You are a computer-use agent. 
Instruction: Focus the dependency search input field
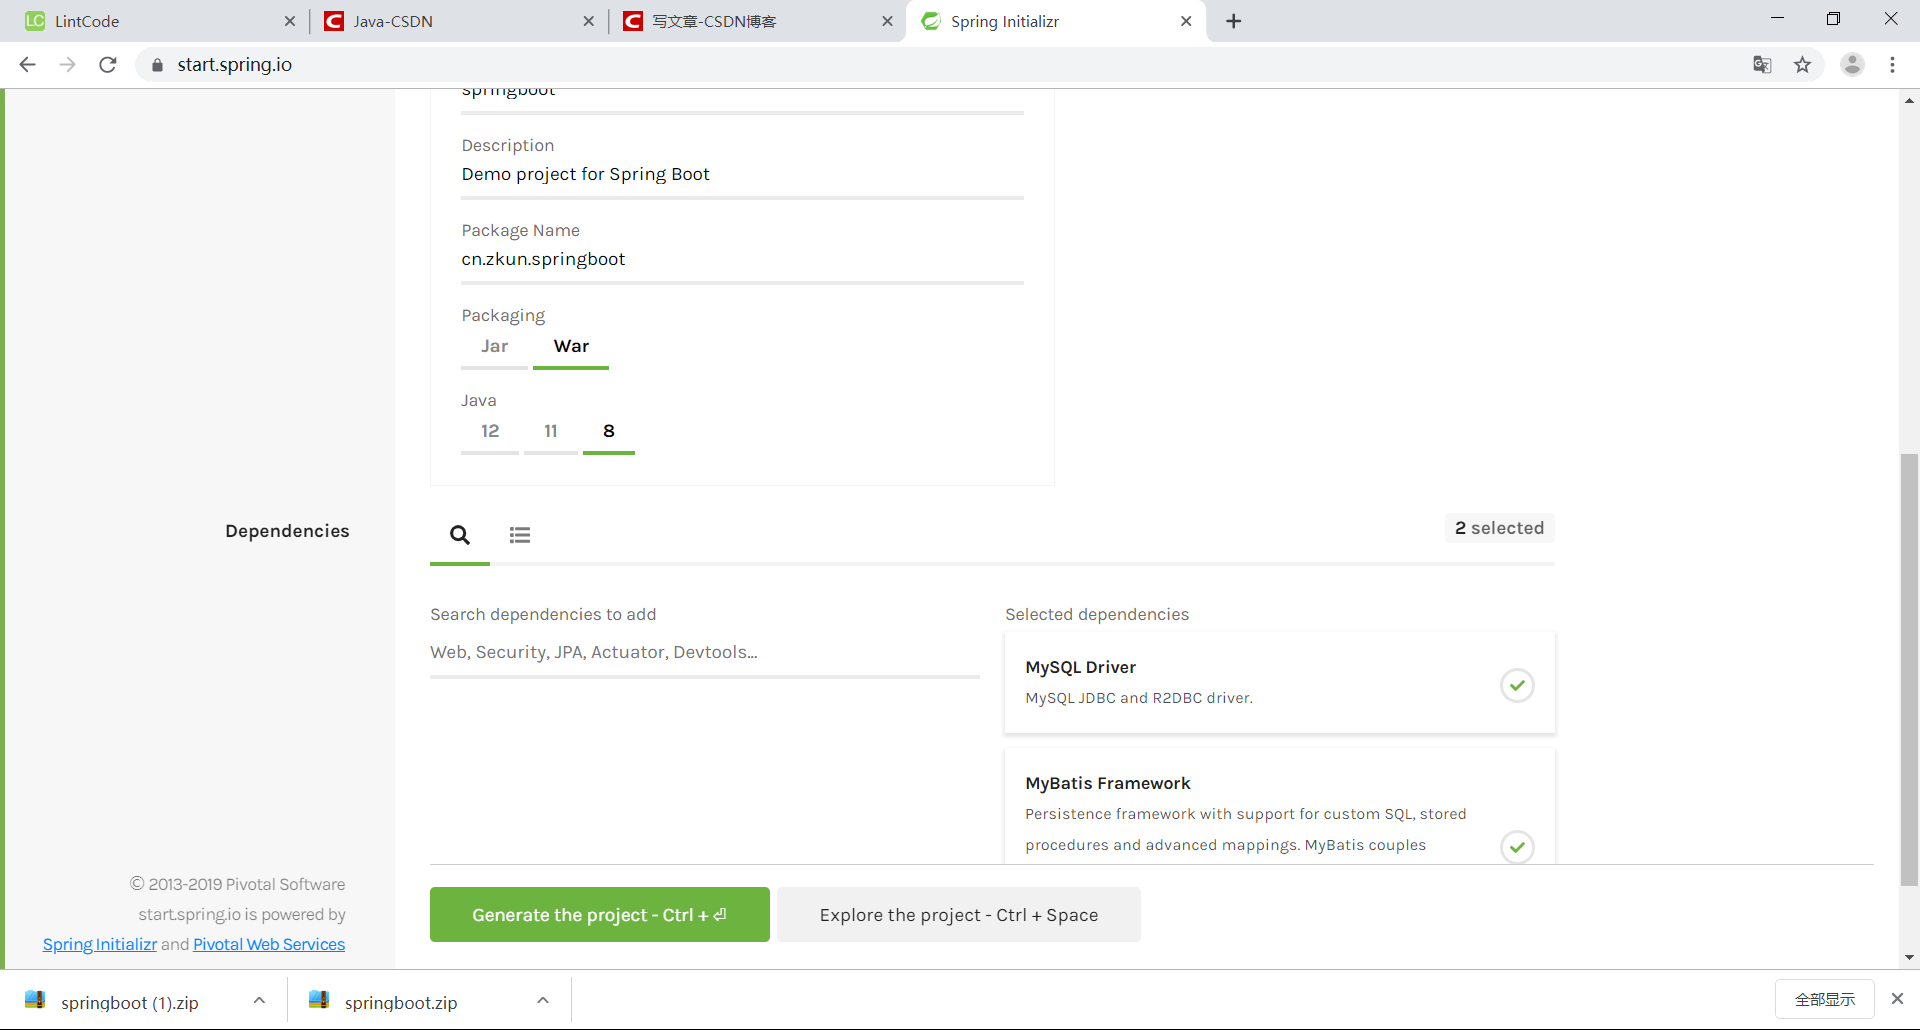705,653
